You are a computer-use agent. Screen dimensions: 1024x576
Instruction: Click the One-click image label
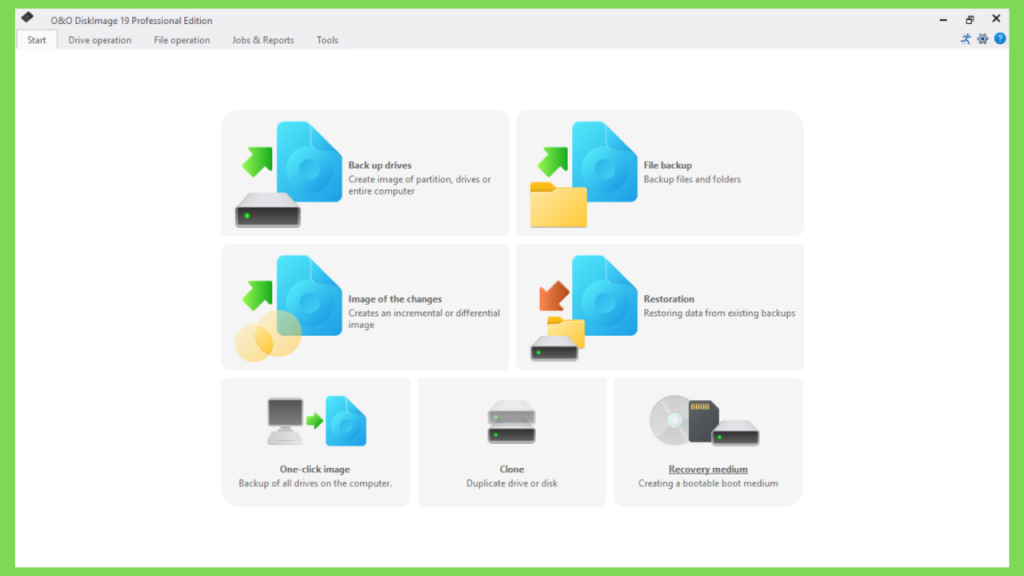pos(315,469)
